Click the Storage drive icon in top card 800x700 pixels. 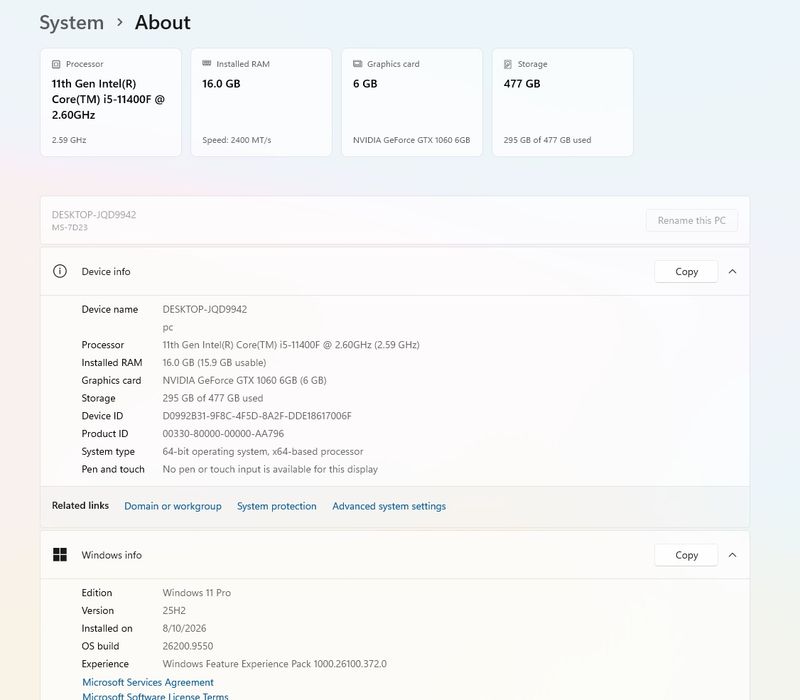pyautogui.click(x=508, y=64)
